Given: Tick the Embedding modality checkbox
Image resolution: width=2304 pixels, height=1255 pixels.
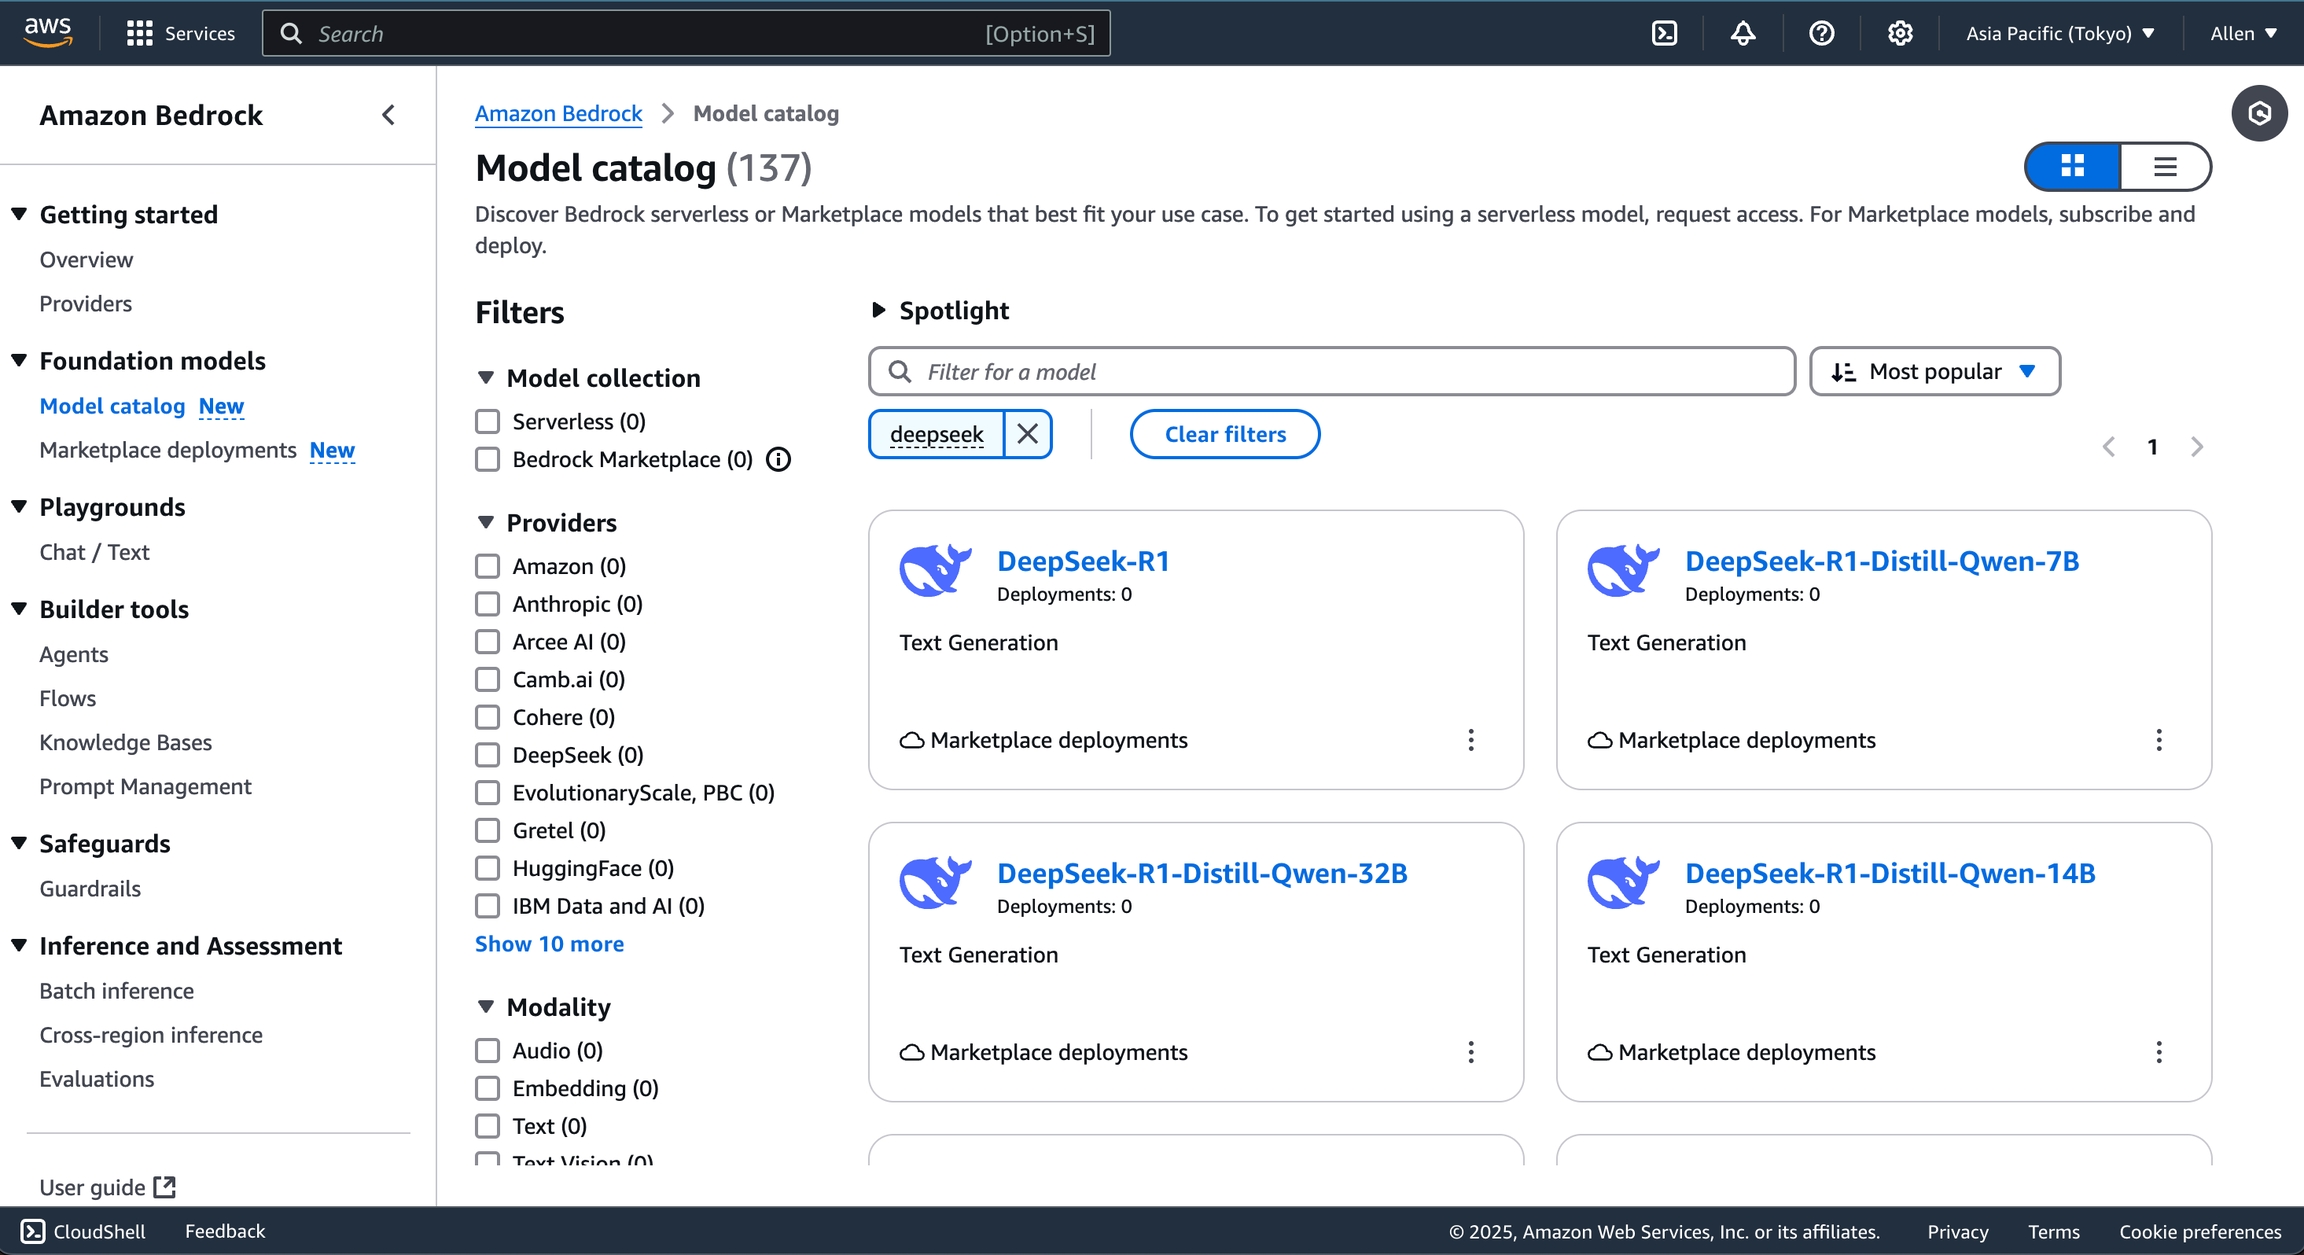Looking at the screenshot, I should (487, 1088).
